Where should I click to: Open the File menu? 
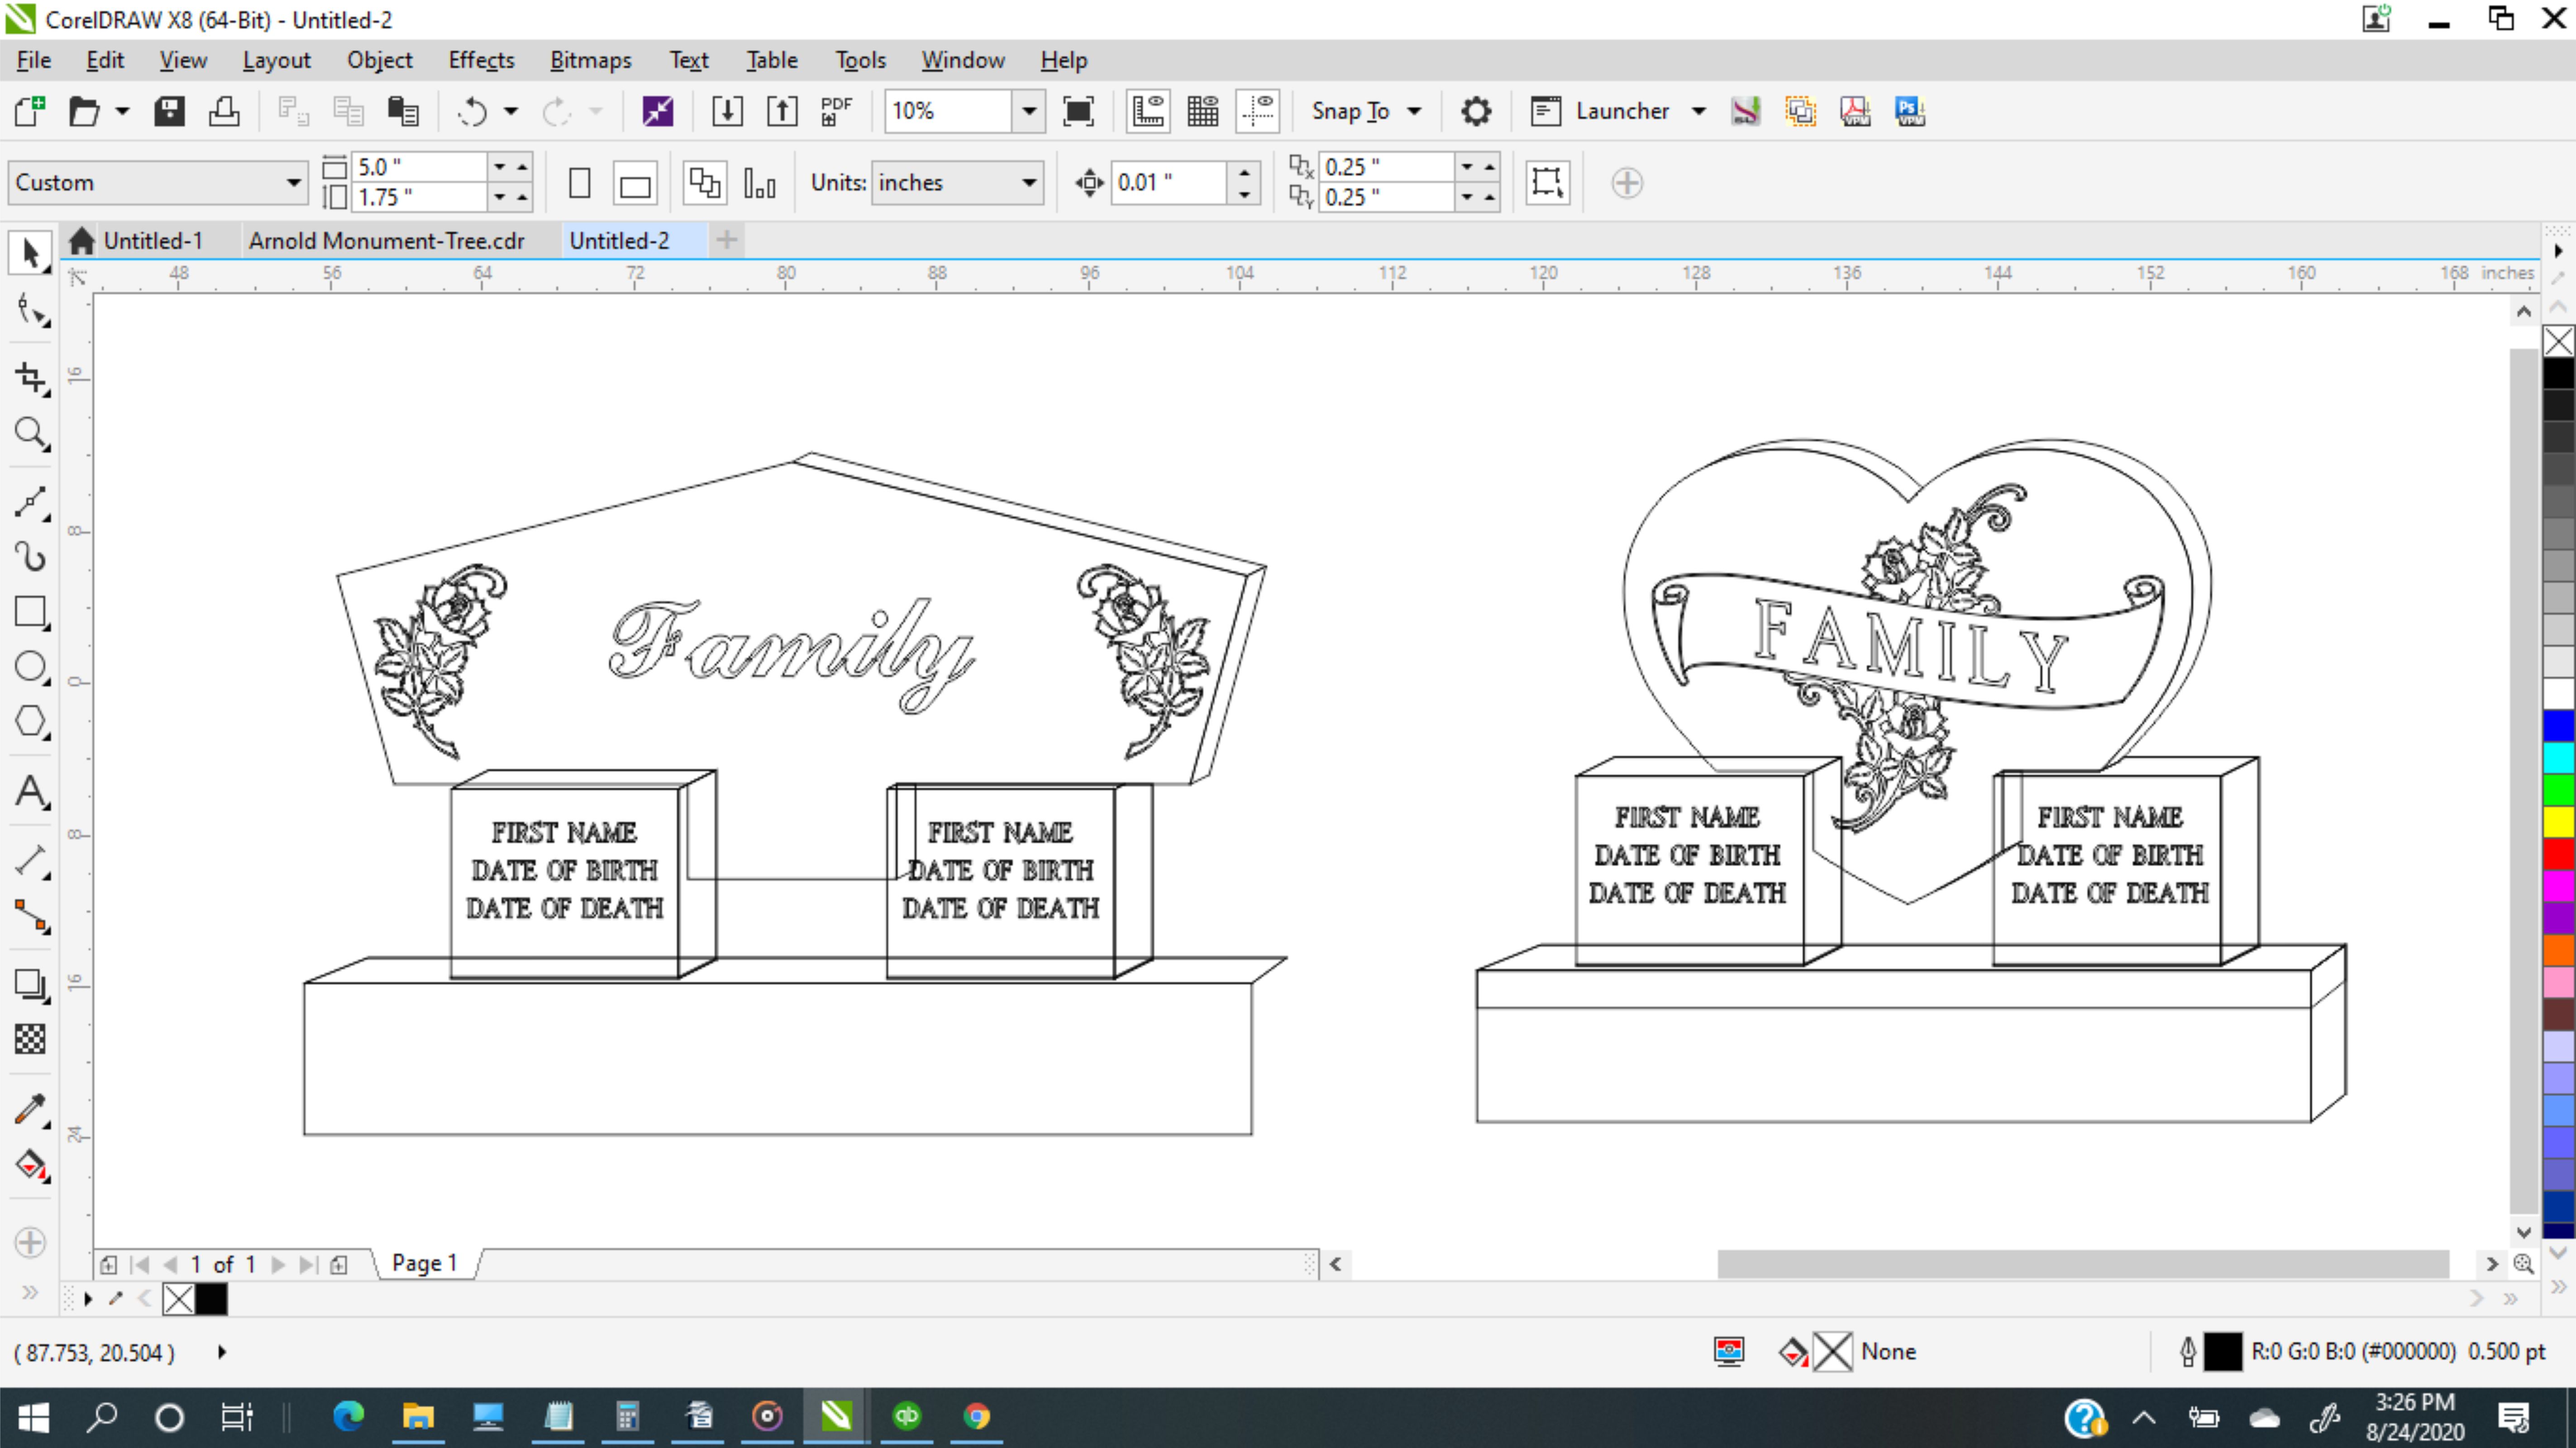(33, 60)
